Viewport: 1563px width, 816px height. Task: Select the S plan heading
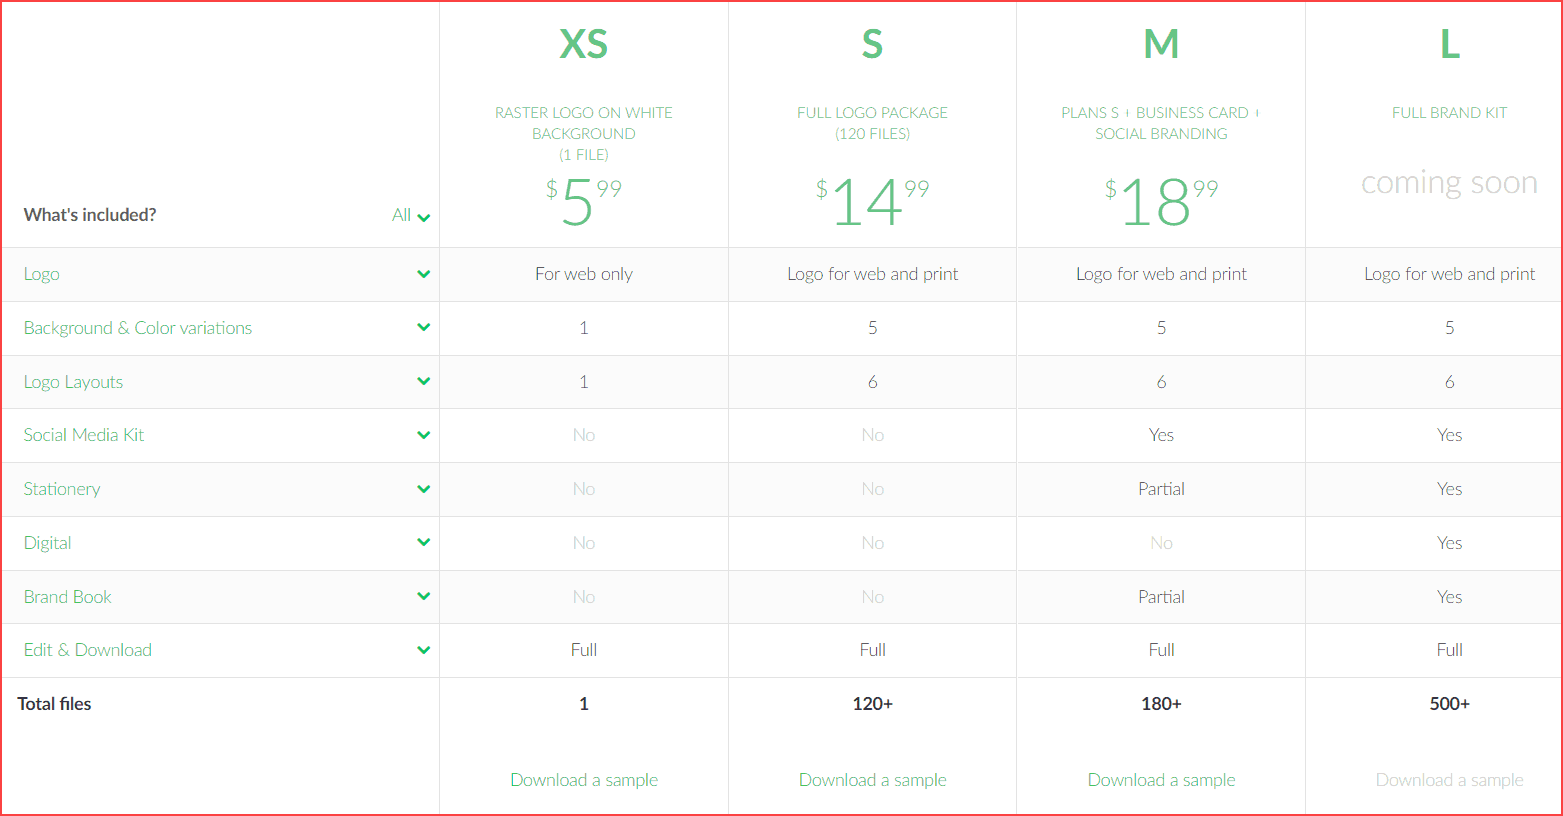873,44
